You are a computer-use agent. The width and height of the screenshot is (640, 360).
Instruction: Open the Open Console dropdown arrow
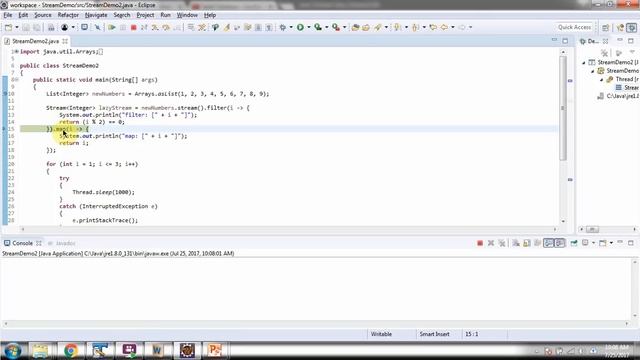611,243
